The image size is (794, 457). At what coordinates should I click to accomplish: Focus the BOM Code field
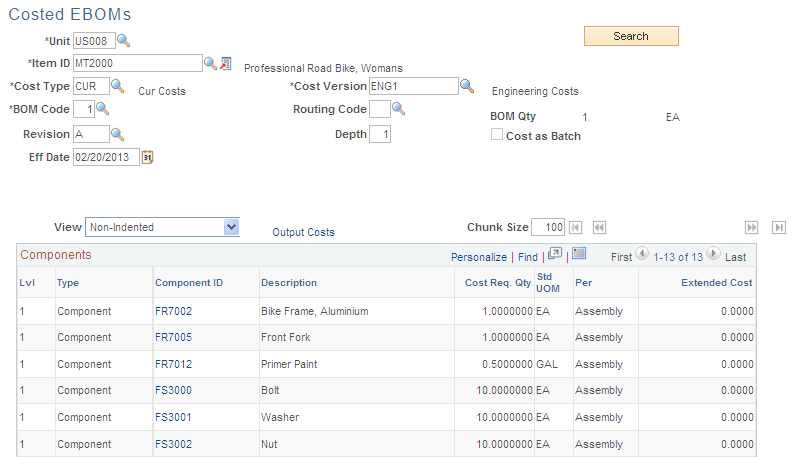tap(84, 109)
